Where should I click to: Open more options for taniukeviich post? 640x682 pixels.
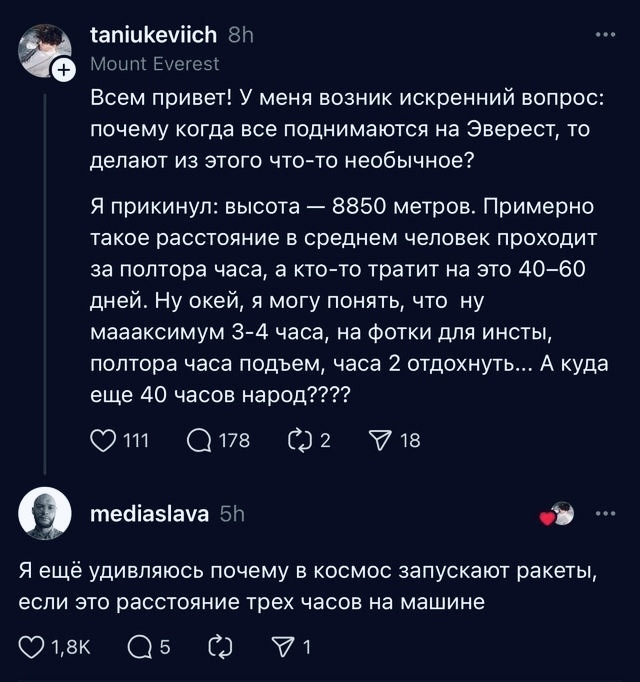point(606,35)
